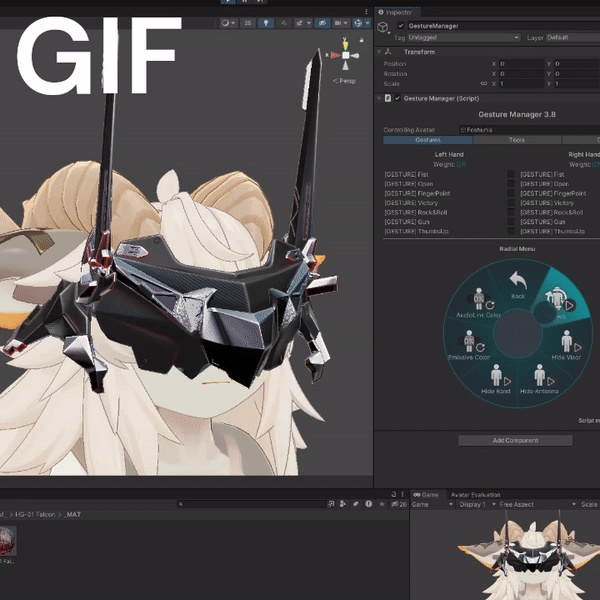Click Position X value field
Viewport: 600px width, 600px height.
[521, 64]
